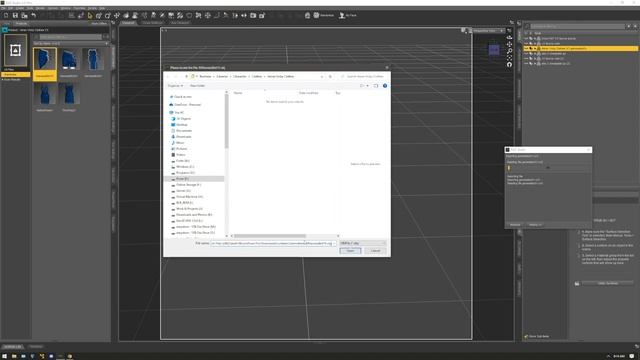Click New folder in file dialog toolbar
Image resolution: width=640 pixels, height=360 pixels.
(197, 86)
